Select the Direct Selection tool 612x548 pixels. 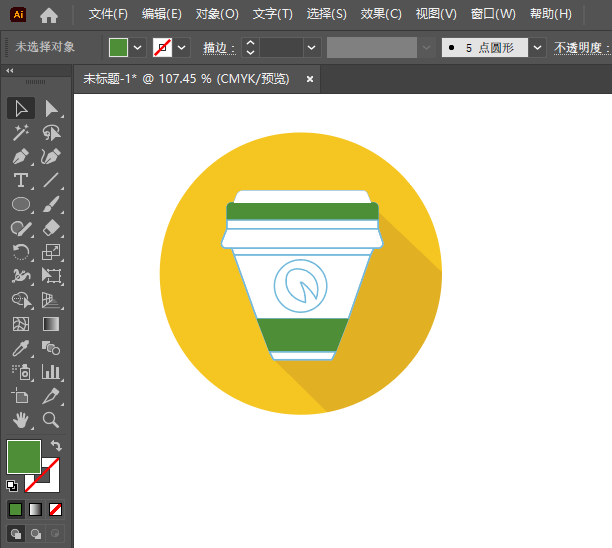(51, 109)
